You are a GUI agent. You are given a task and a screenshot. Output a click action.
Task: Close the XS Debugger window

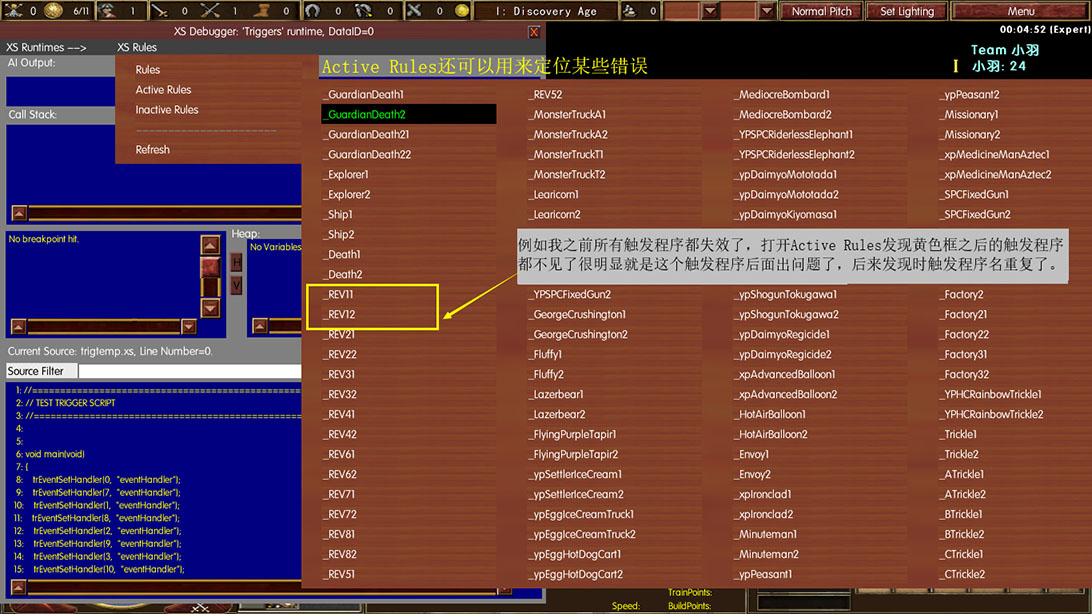click(x=534, y=32)
